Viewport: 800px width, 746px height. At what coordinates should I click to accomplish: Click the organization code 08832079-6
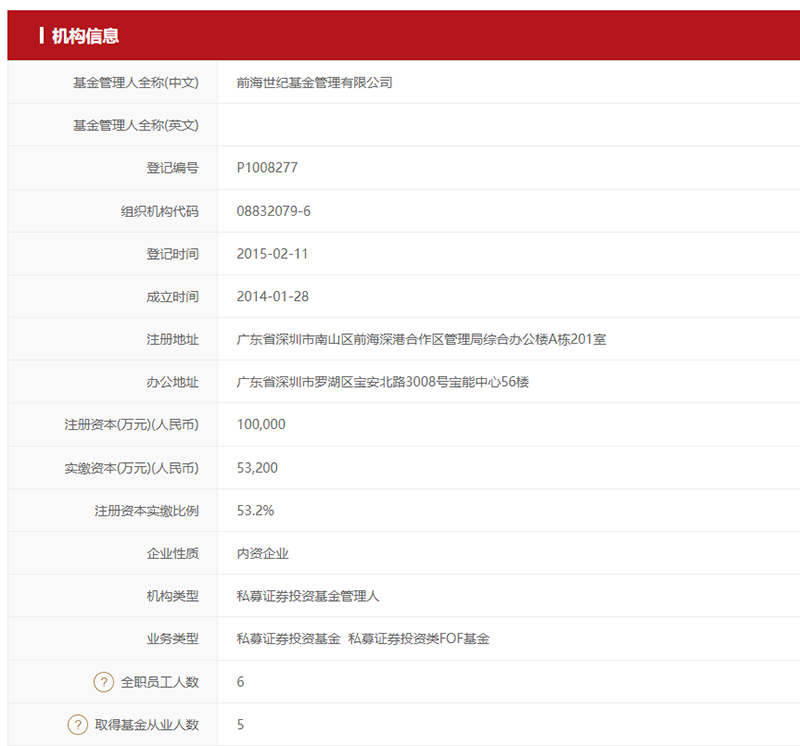274,211
